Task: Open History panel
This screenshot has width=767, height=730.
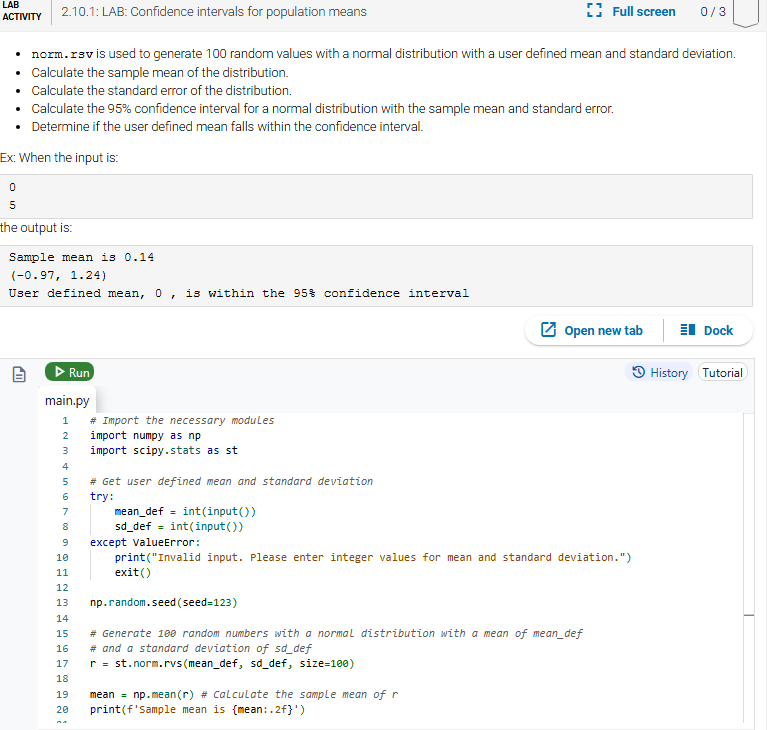Action: coord(659,372)
